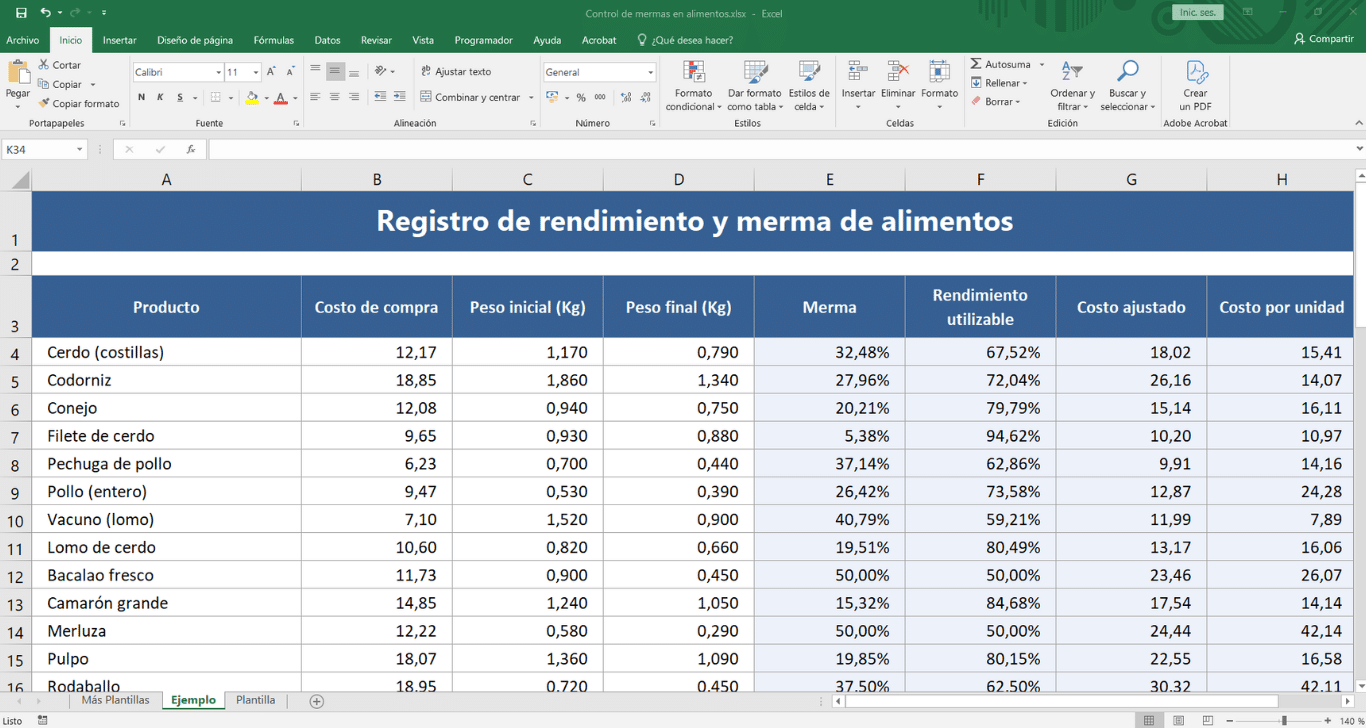This screenshot has height=728, width=1366.
Task: Open Dar formato como tabla
Action: coord(755,73)
